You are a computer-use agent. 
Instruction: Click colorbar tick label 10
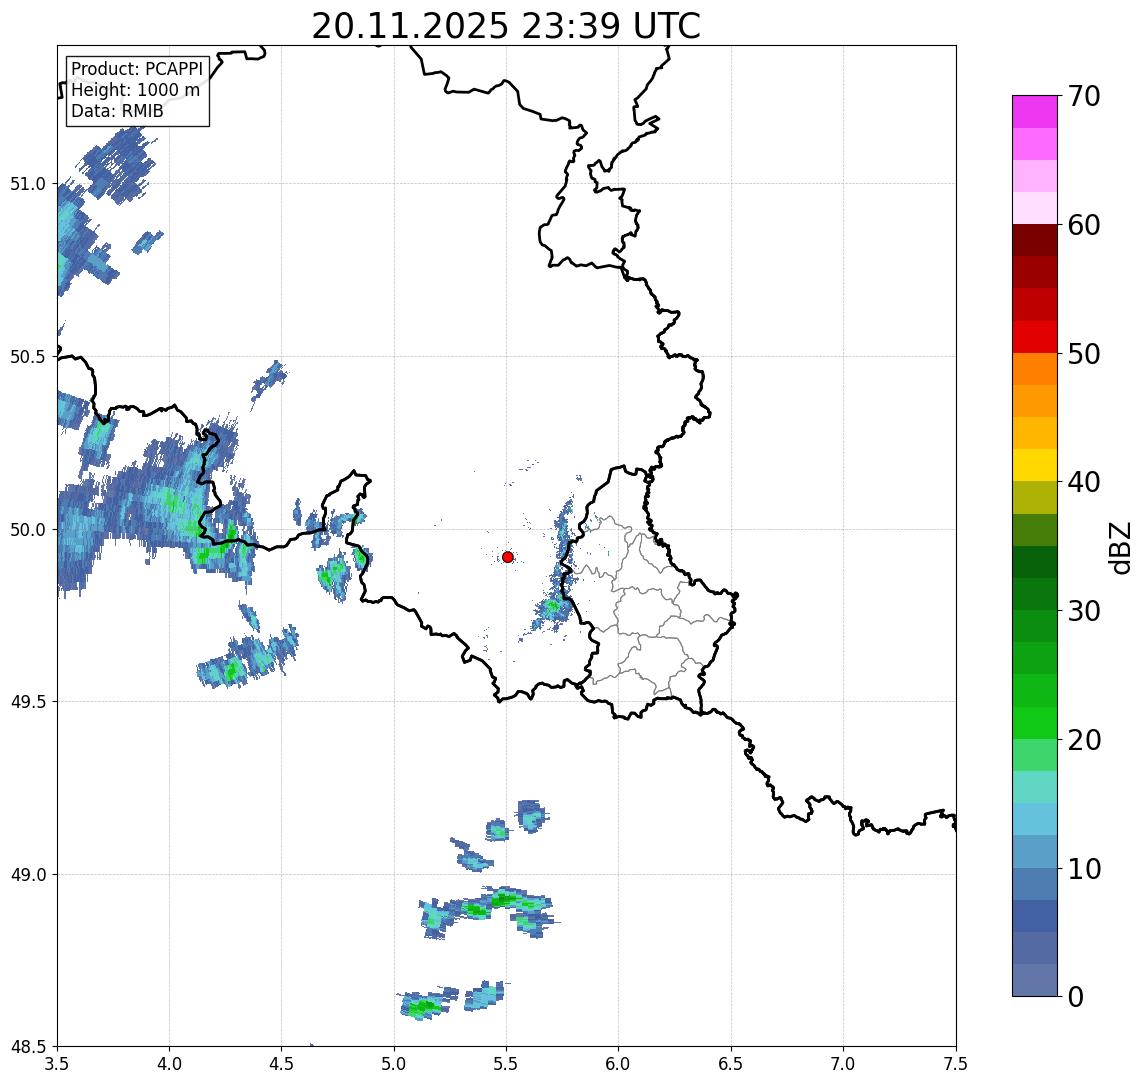(1084, 869)
